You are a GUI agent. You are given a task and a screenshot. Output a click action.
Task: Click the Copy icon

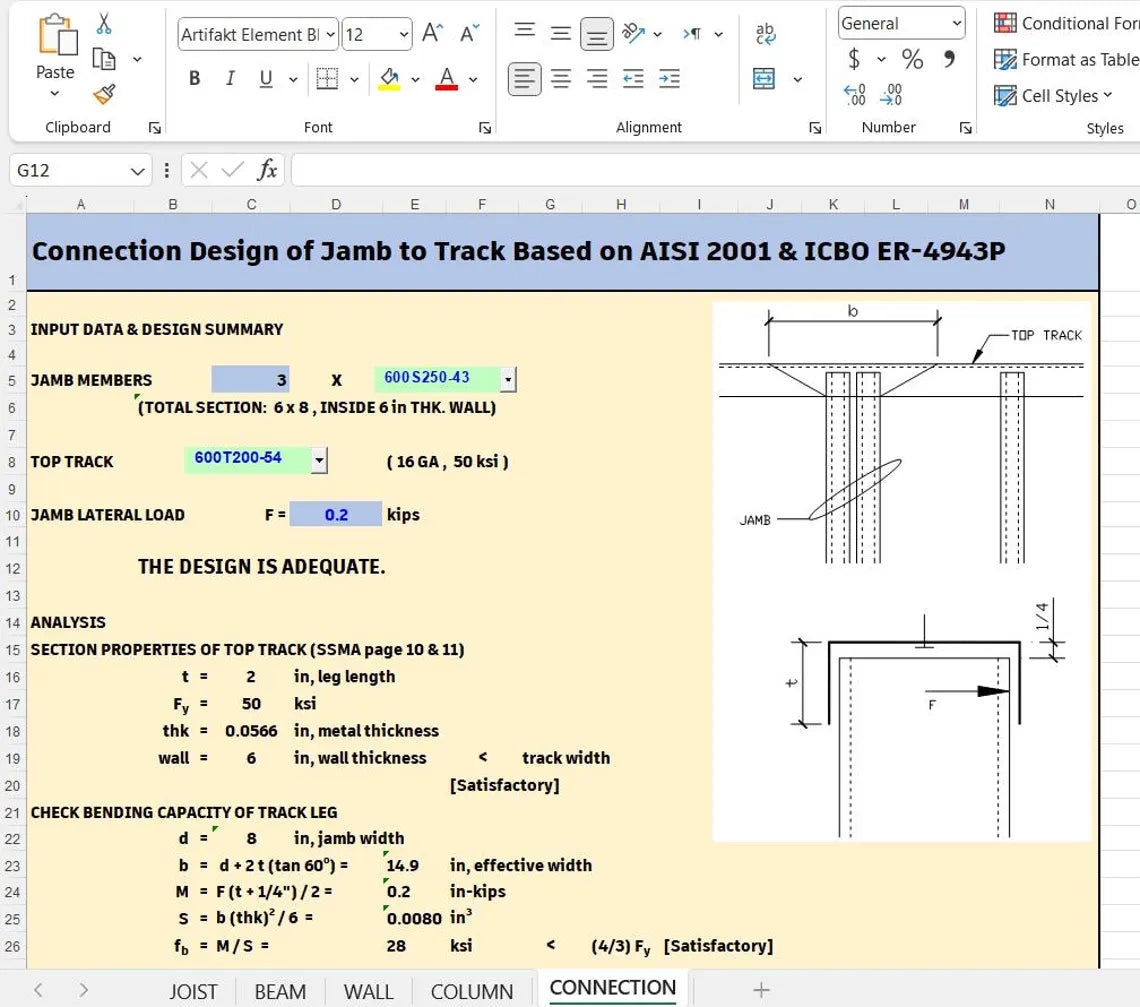(104, 59)
